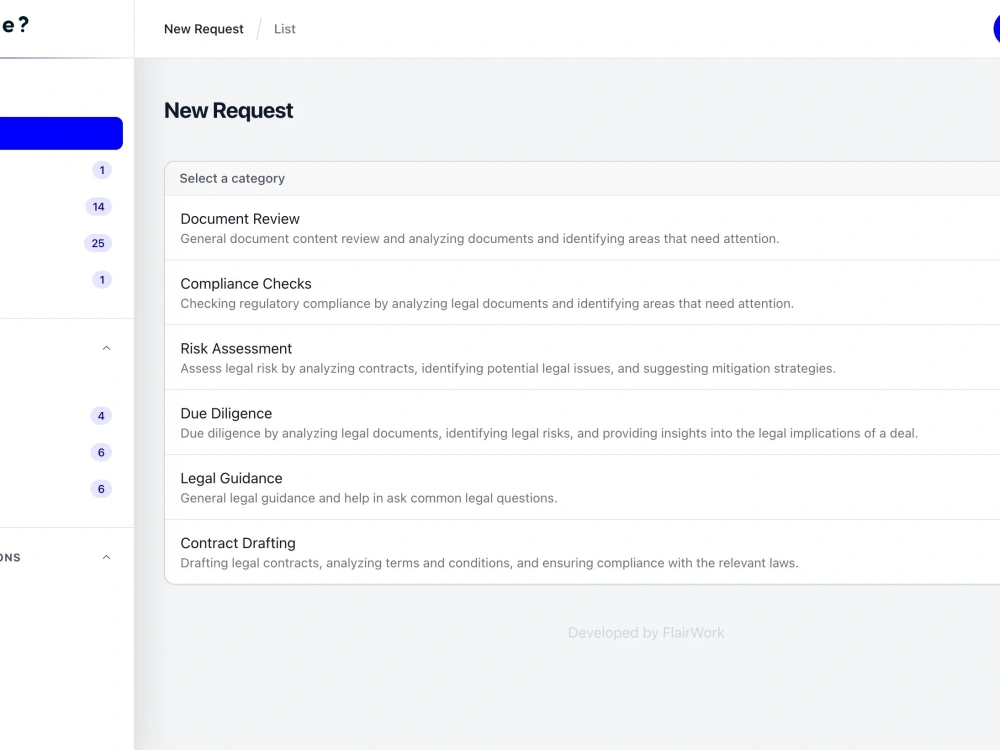The height and width of the screenshot is (750, 1000).
Task: Click the lower sidebar badge showing 6
Action: click(x=101, y=489)
